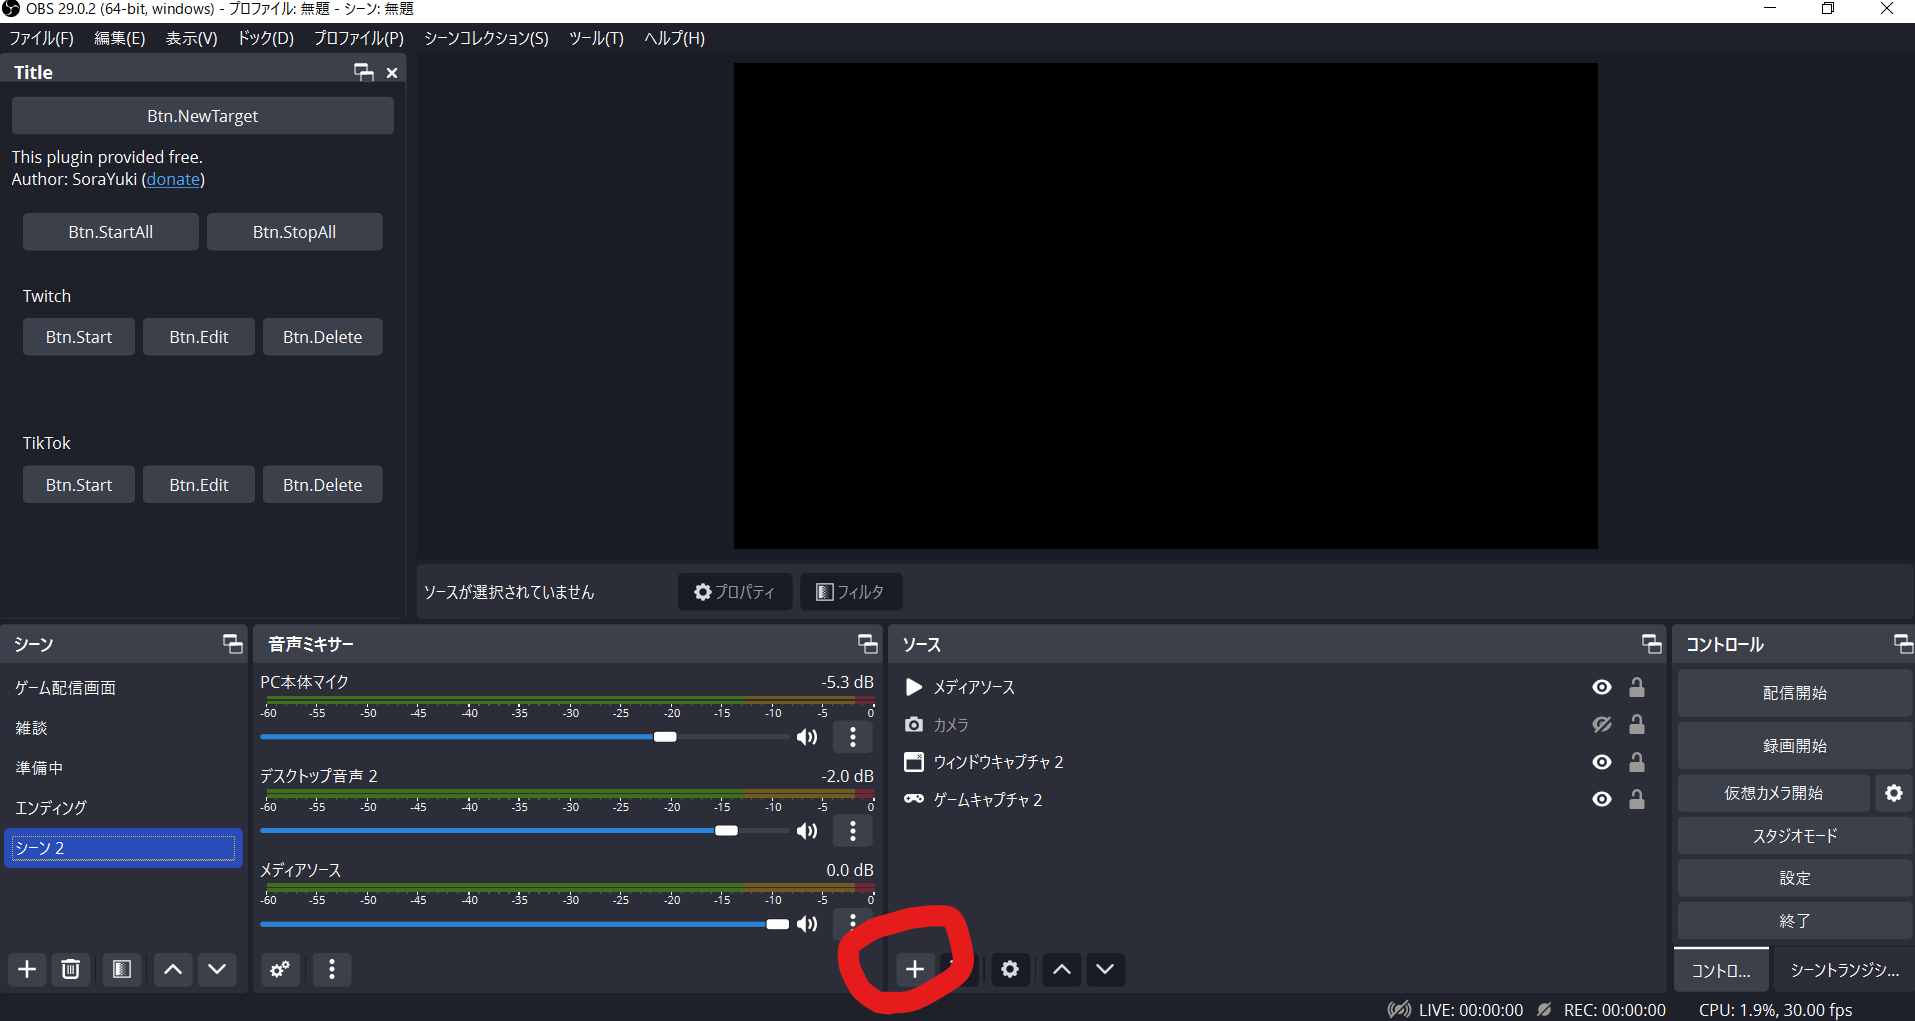Image resolution: width=1915 pixels, height=1021 pixels.
Task: Move scene down with arrow
Action: pyautogui.click(x=217, y=969)
